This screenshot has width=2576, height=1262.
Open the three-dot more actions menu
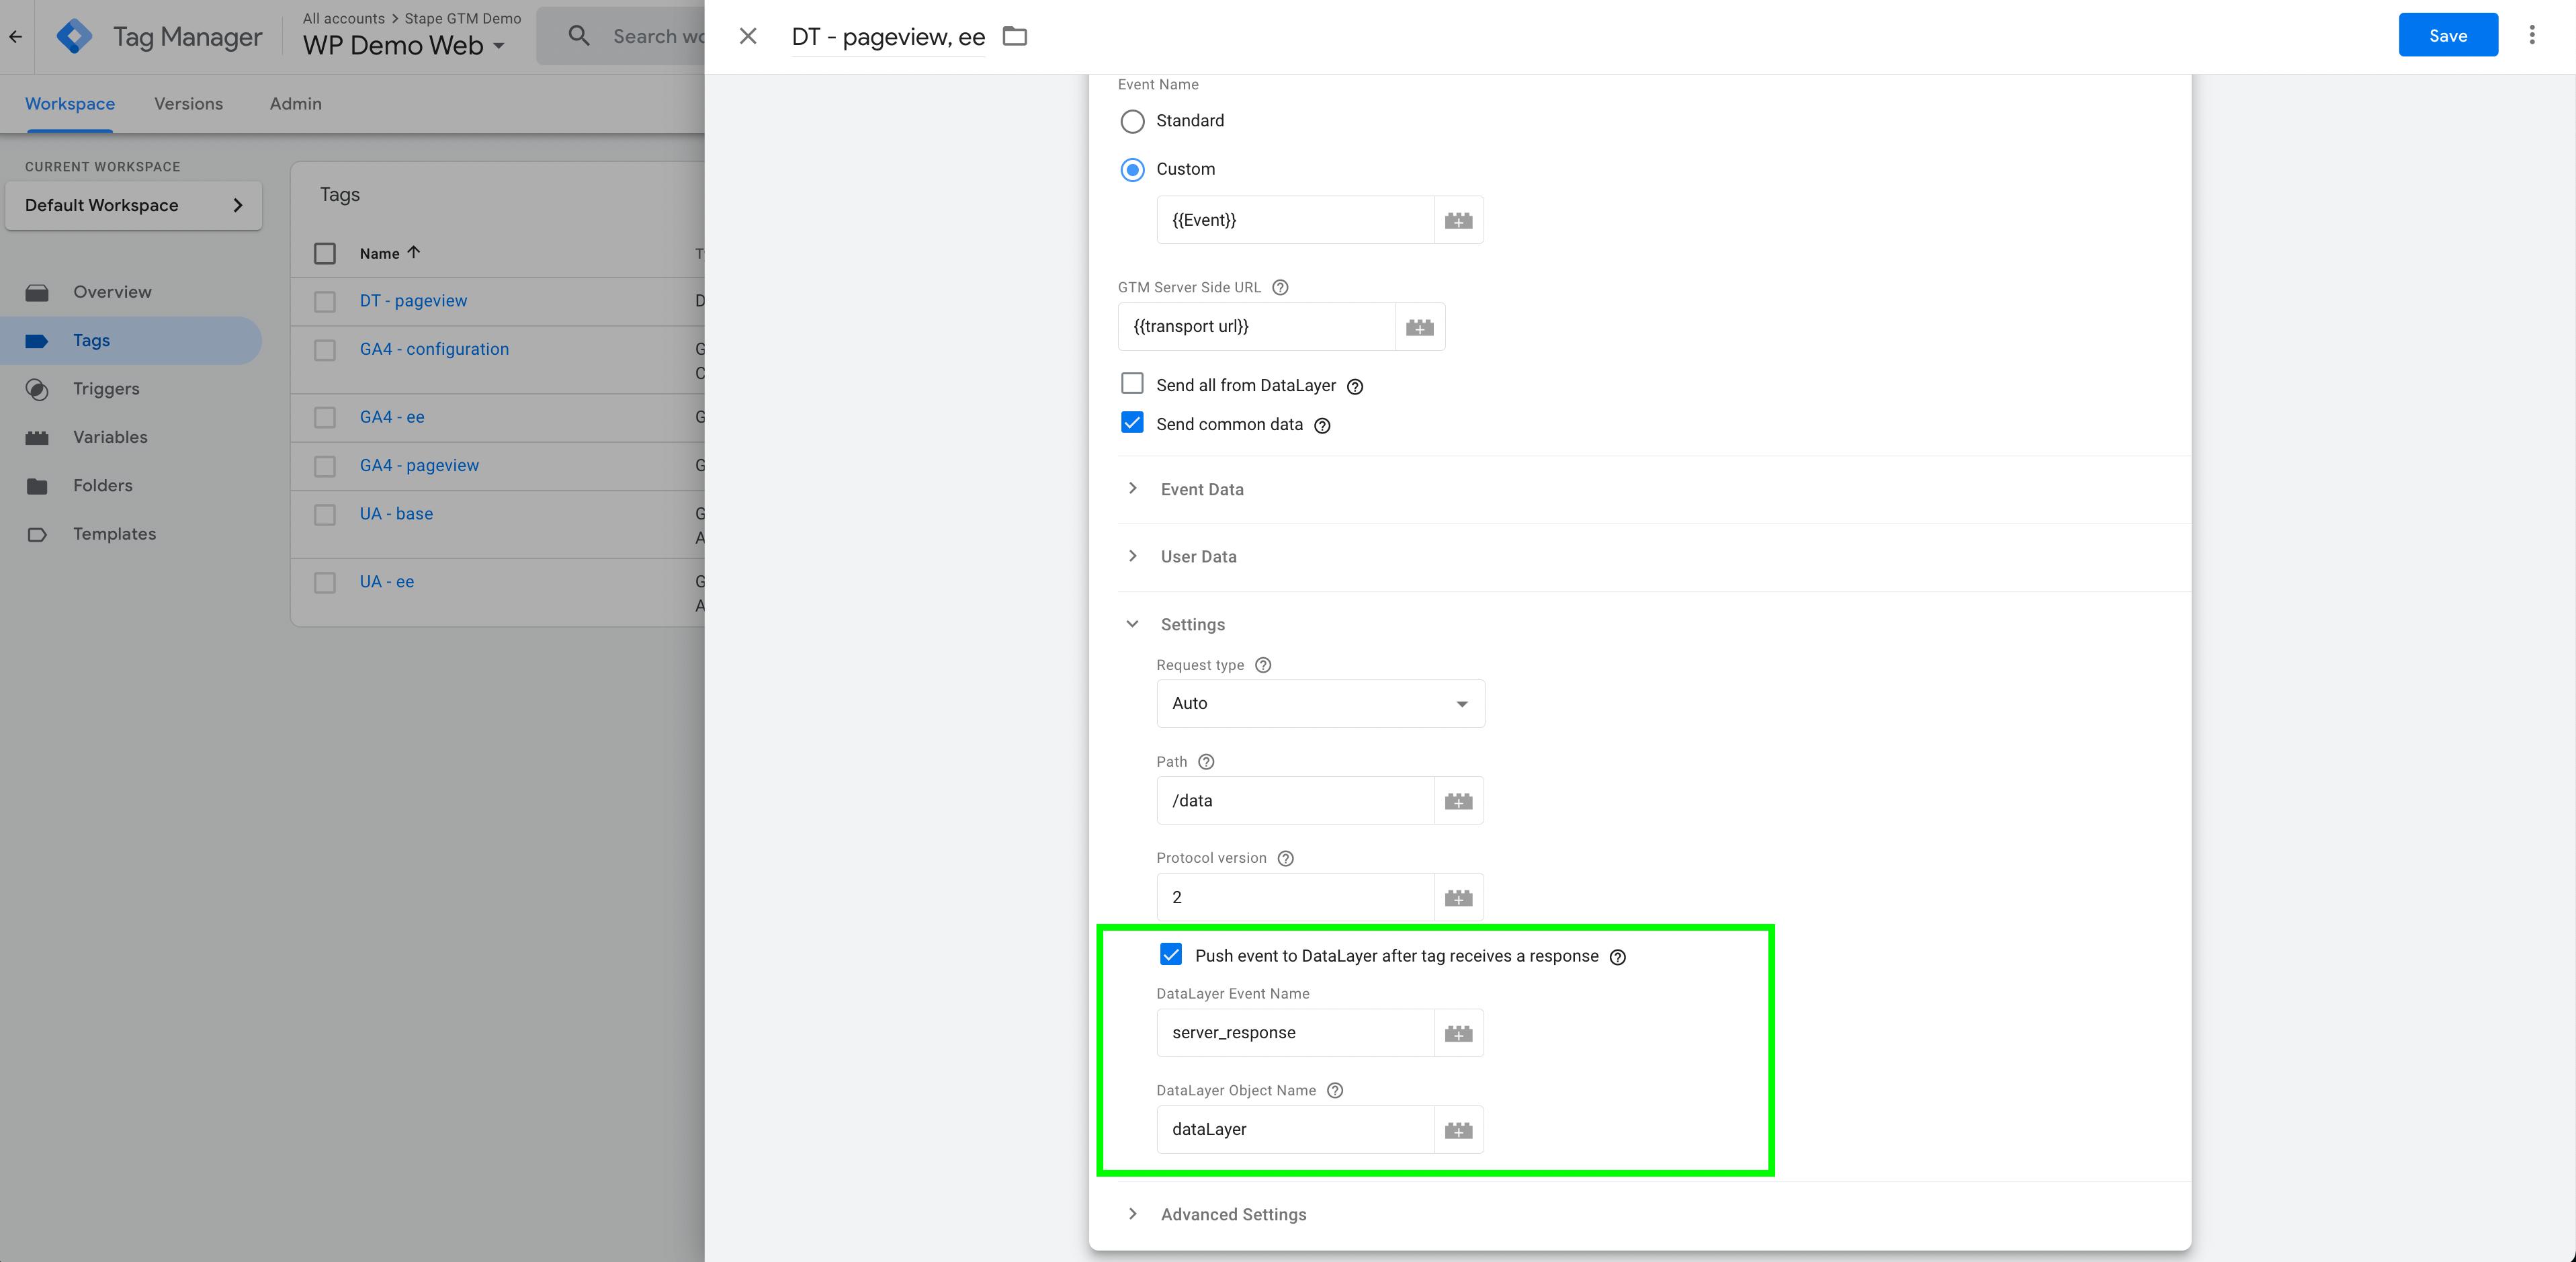click(x=2532, y=36)
